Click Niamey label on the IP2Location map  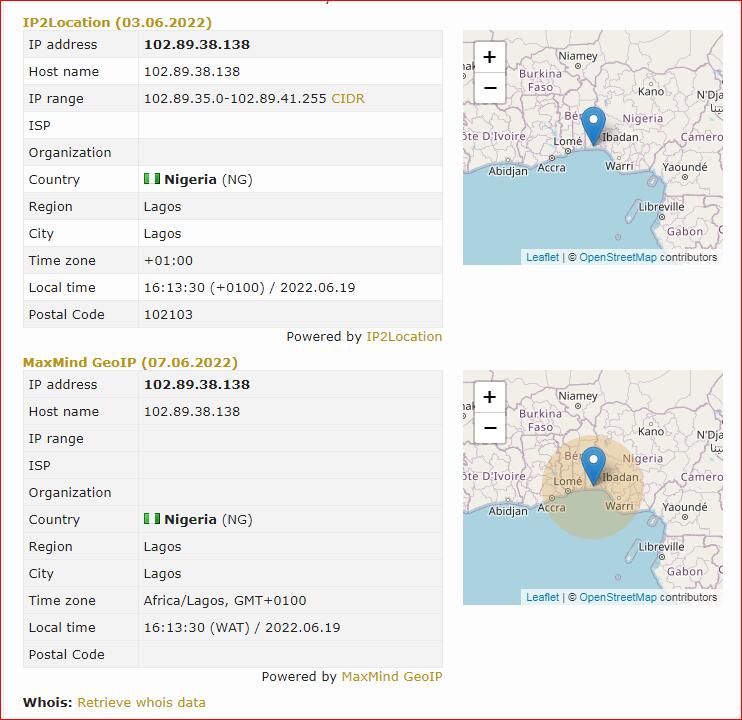coord(578,56)
